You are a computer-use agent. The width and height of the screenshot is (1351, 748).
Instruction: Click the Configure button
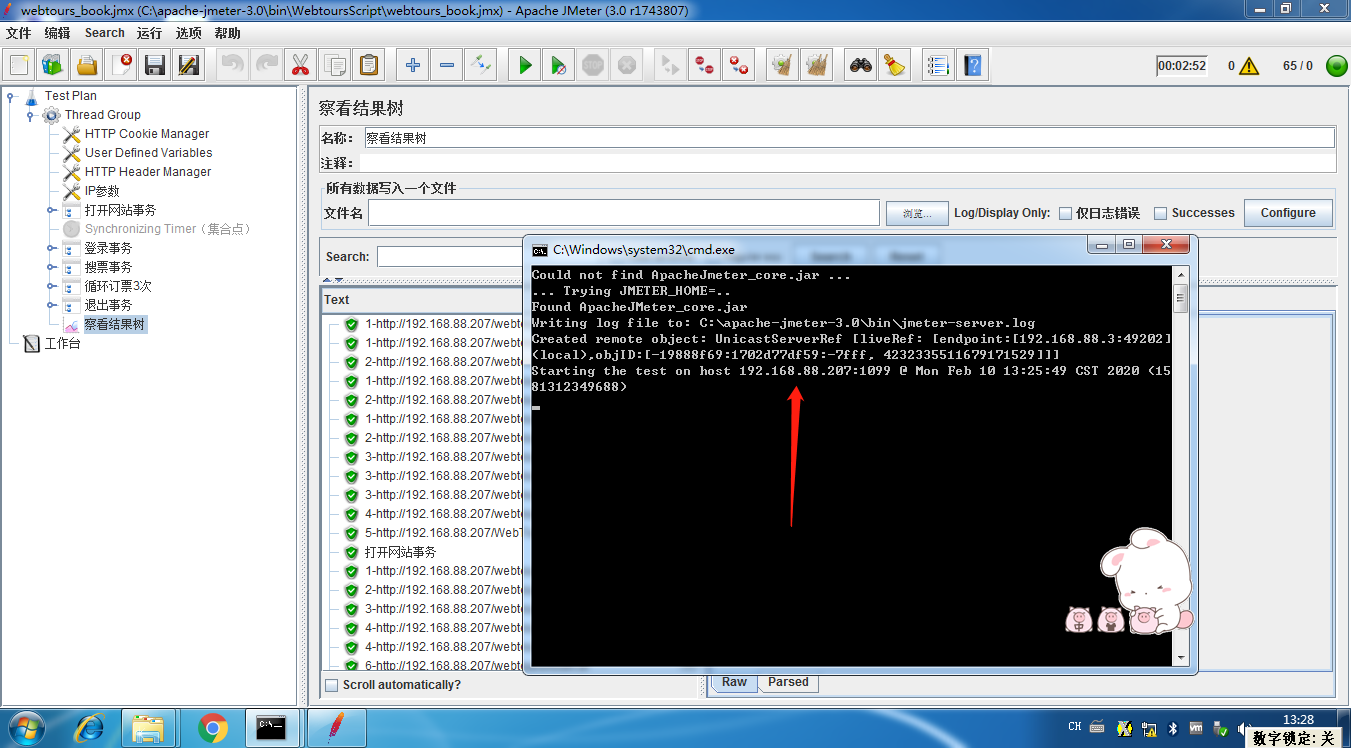pyautogui.click(x=1288, y=213)
